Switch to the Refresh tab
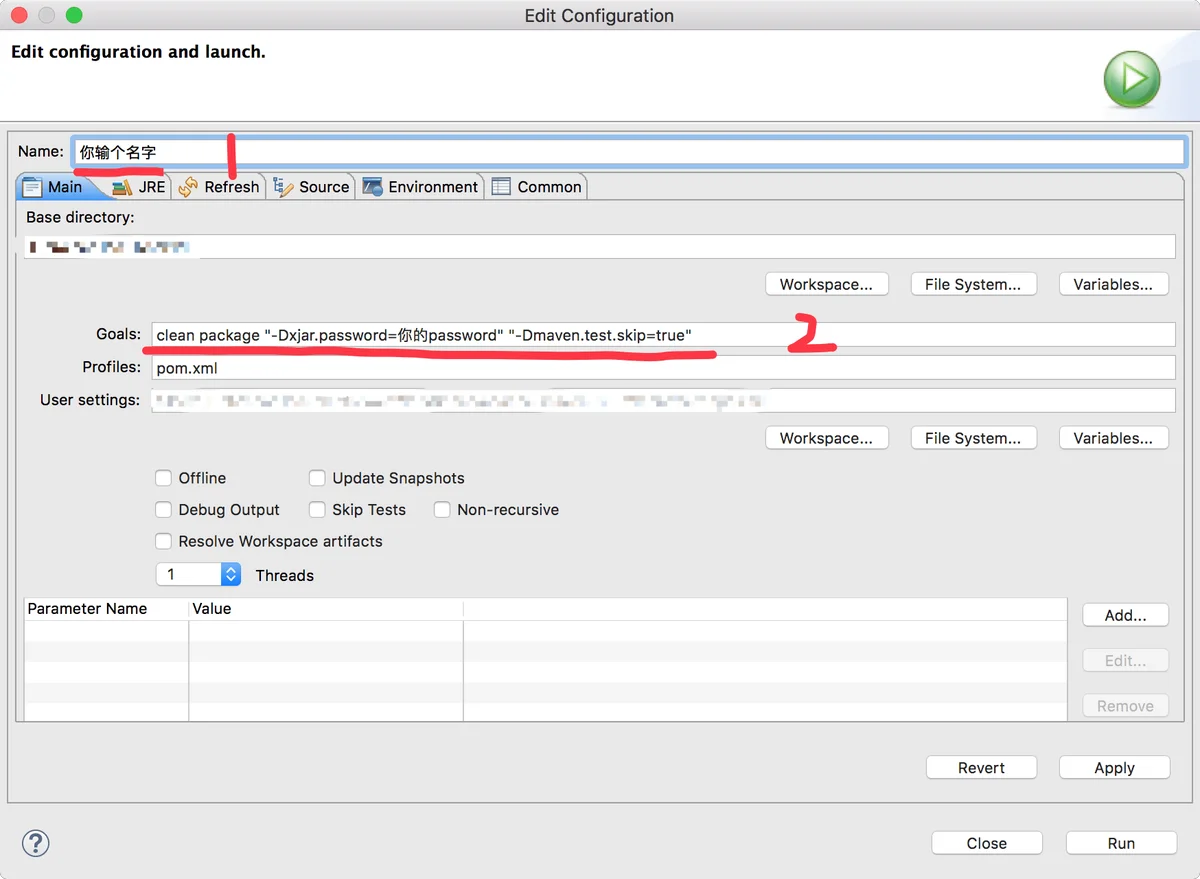1200x879 pixels. [218, 187]
